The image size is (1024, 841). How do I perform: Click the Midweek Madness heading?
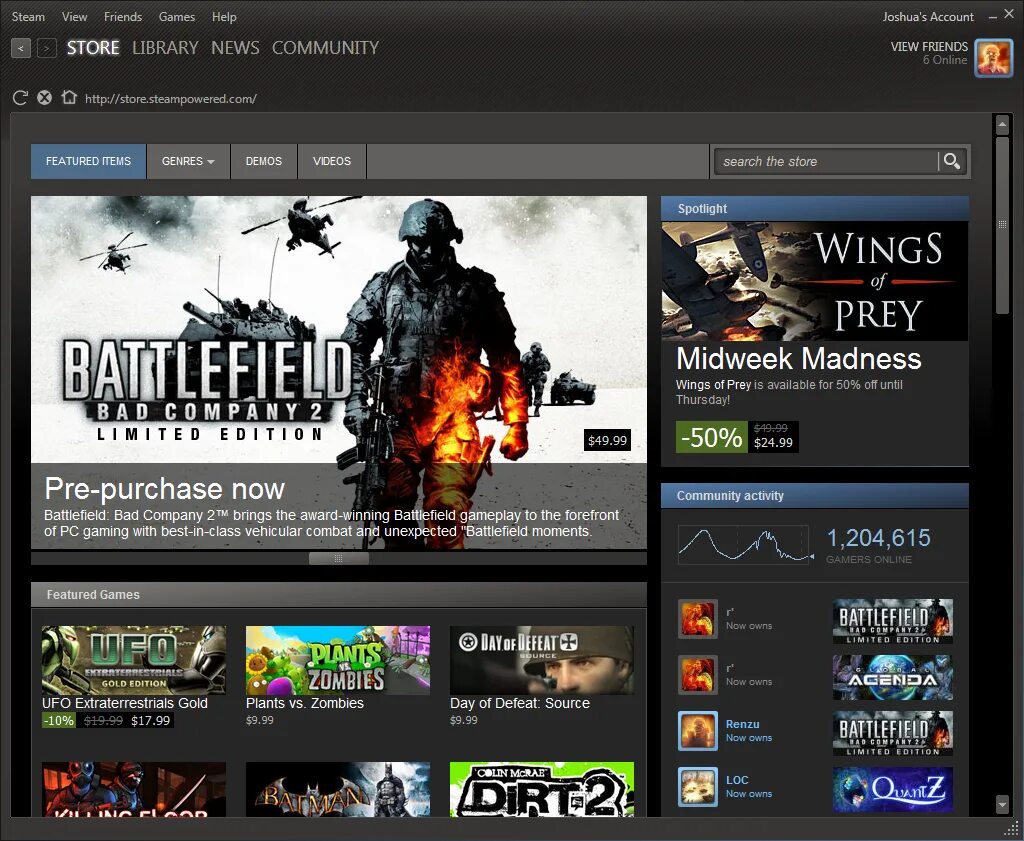pos(799,358)
